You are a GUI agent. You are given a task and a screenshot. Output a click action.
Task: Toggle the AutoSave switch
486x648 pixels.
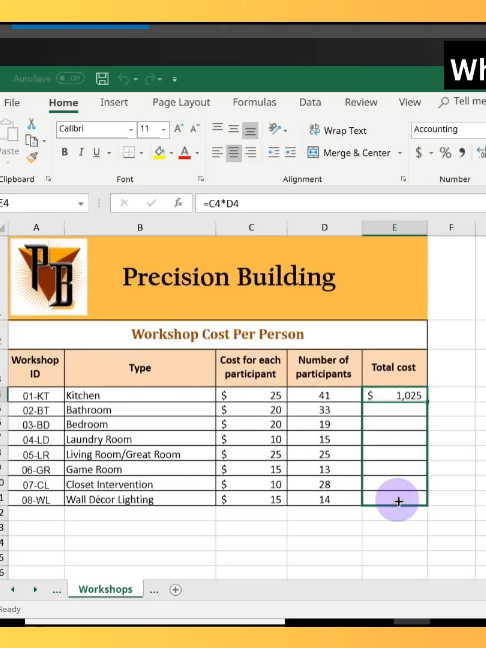coord(70,78)
